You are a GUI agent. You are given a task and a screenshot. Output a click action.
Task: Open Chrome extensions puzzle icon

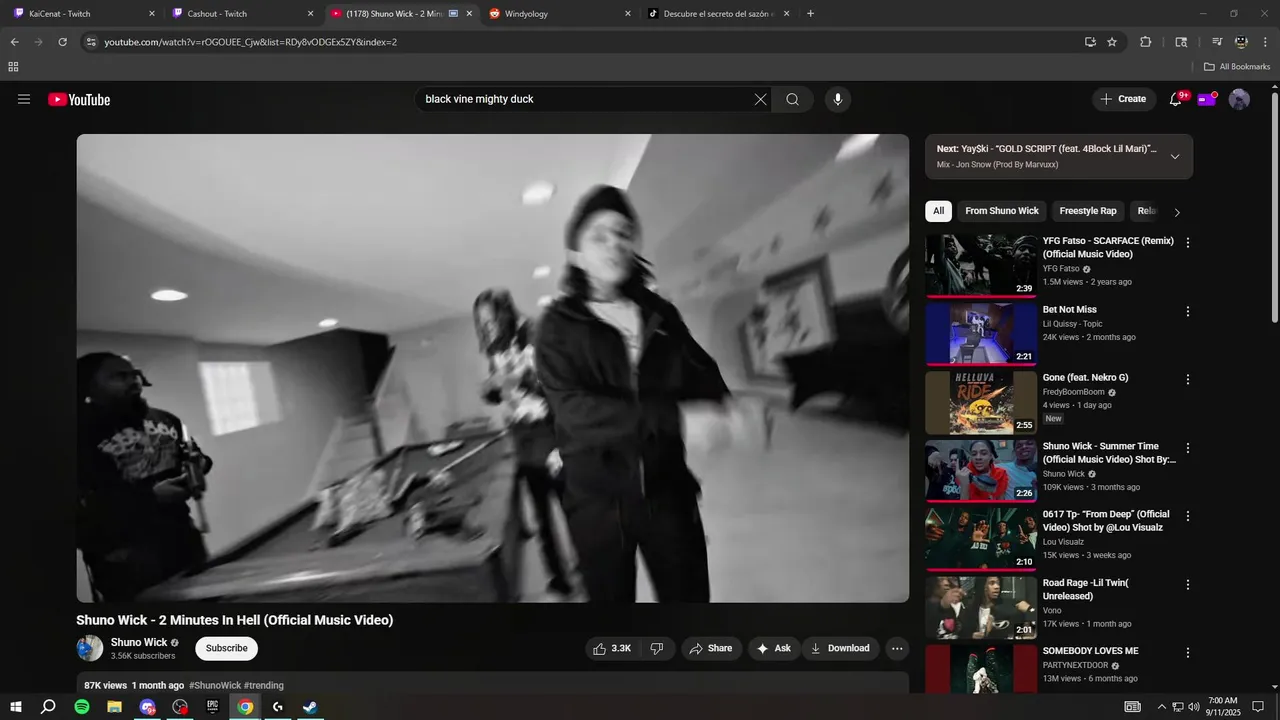[1146, 42]
